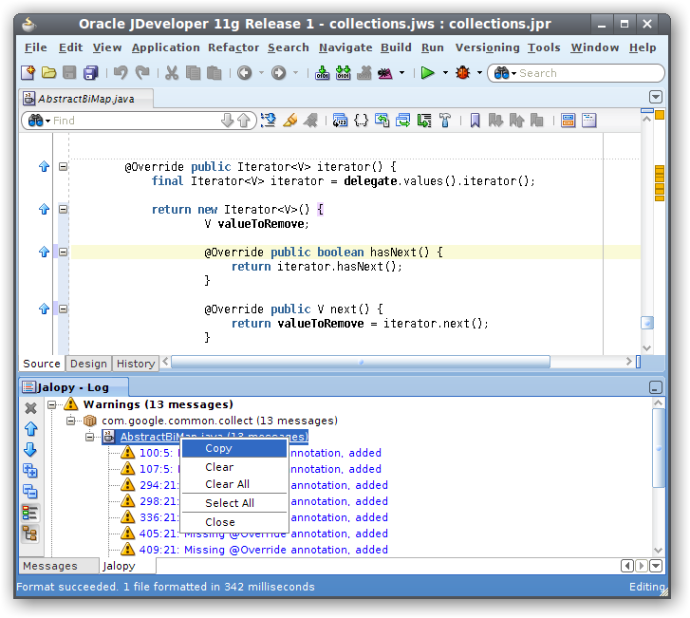The image size is (690, 618).
Task: Collapse code fold at 'return new Iterator' line
Action: coord(63,209)
